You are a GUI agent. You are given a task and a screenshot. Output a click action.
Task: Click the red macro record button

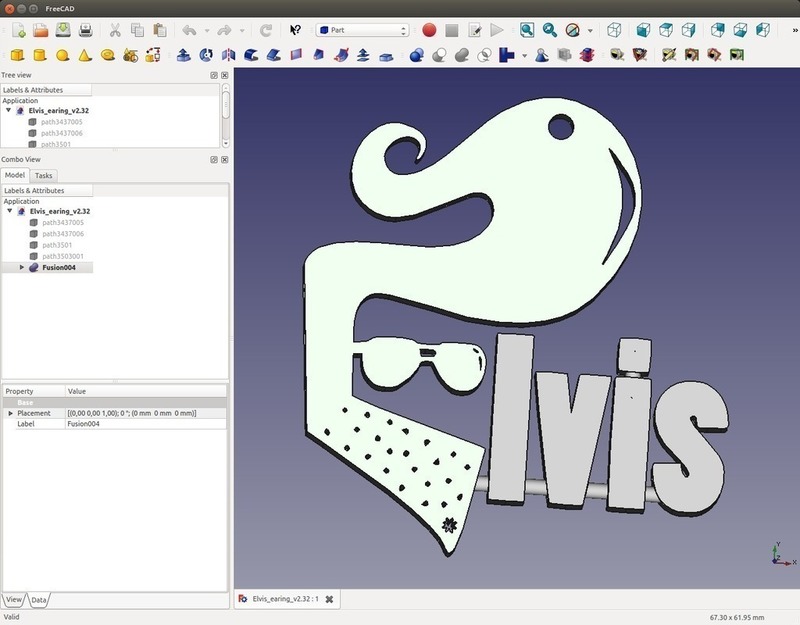coord(429,30)
